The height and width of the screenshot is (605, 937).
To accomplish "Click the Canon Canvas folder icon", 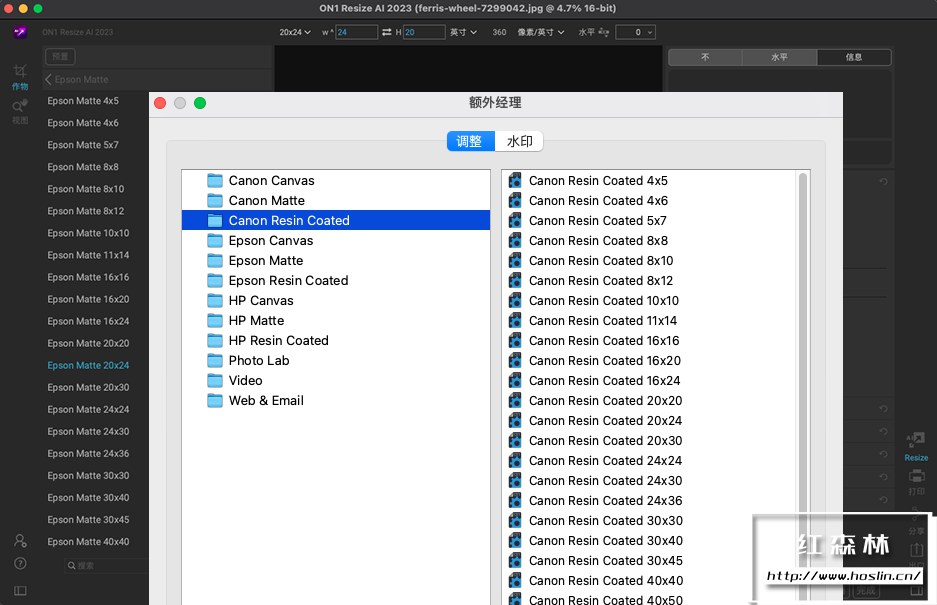I will click(x=215, y=181).
